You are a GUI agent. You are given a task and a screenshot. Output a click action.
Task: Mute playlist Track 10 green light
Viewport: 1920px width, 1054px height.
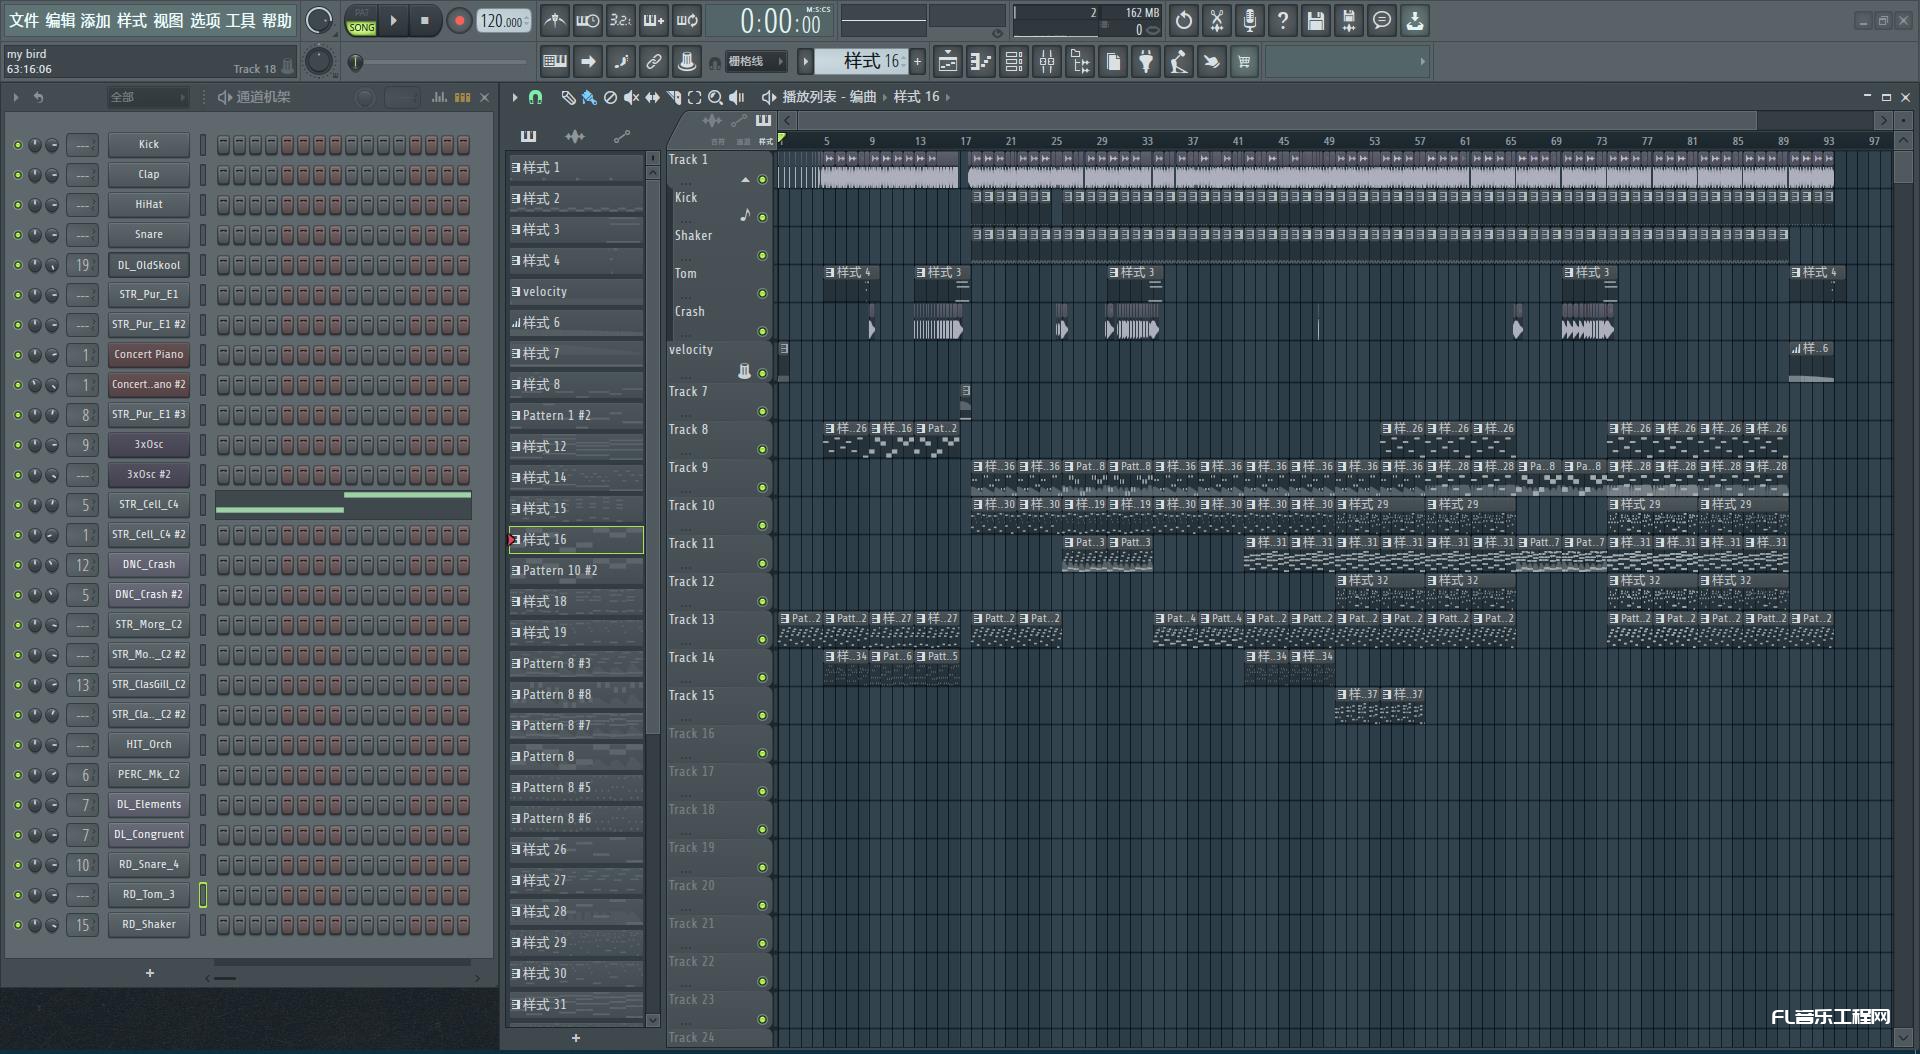click(762, 526)
